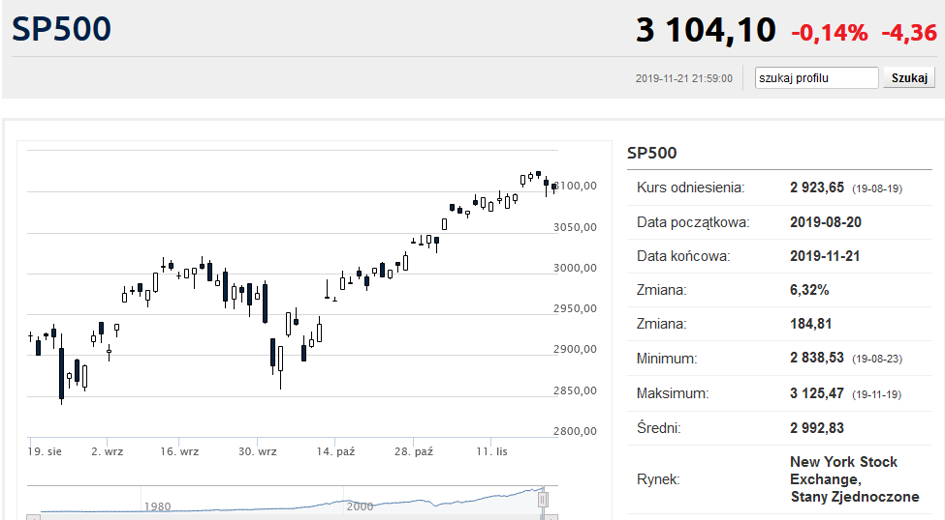Click the SP500 heading above the stats table
The width and height of the screenshot is (945, 520).
(651, 153)
